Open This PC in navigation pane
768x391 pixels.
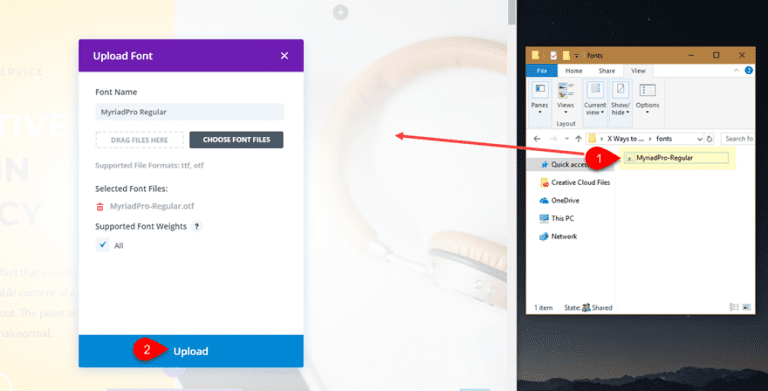pyautogui.click(x=556, y=219)
